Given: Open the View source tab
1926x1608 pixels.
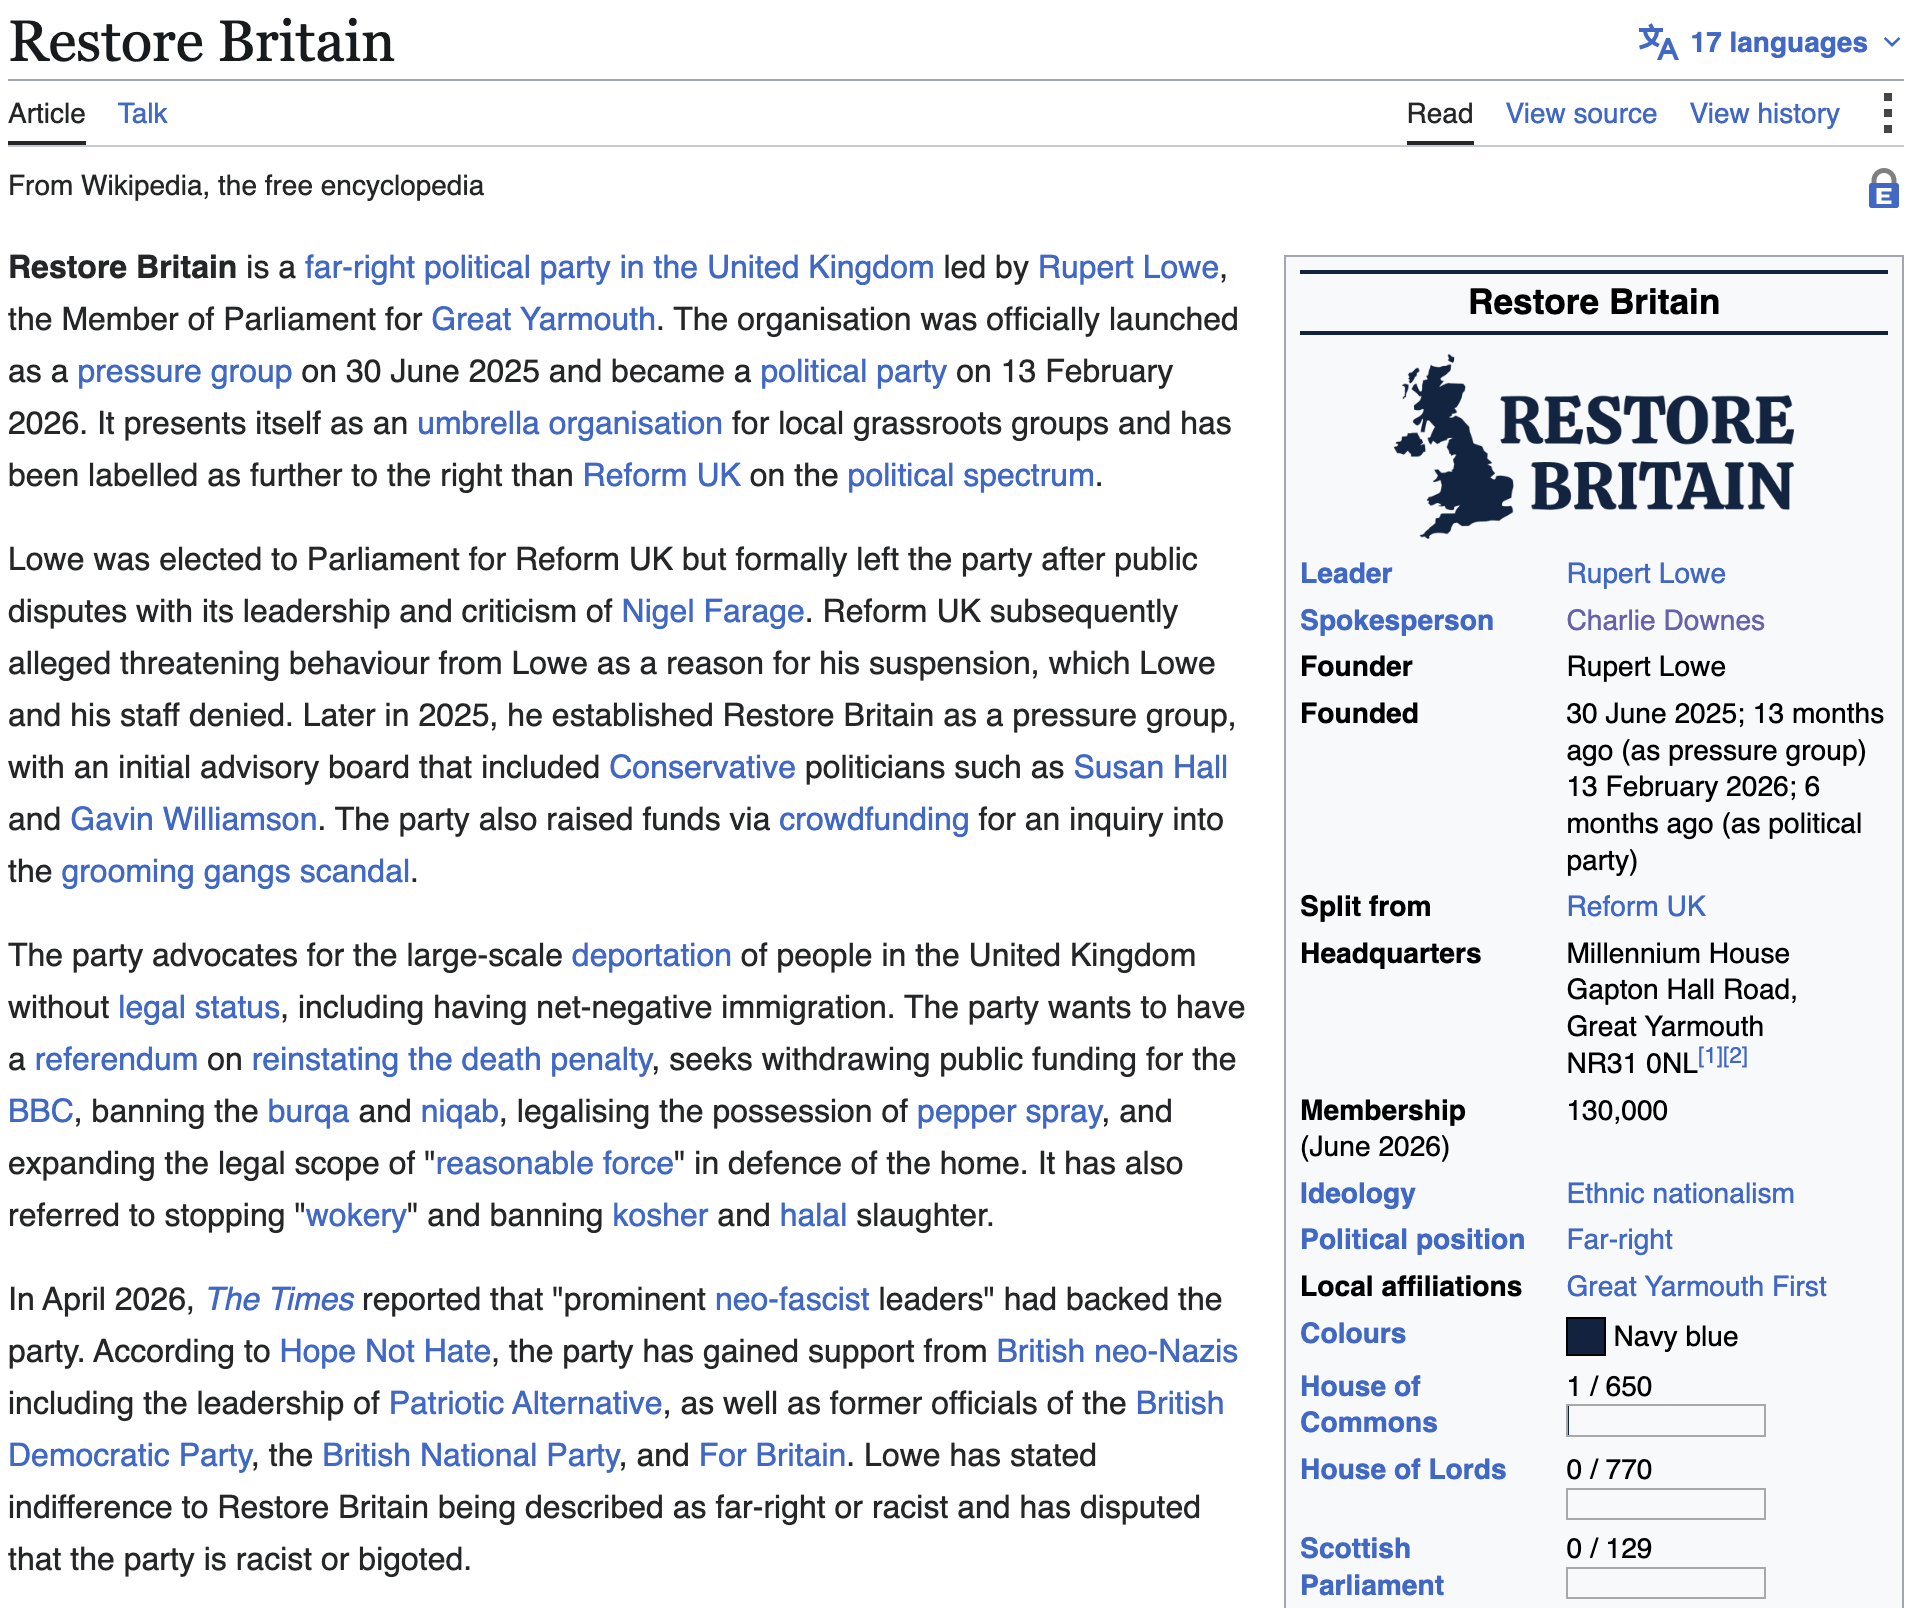Looking at the screenshot, I should coord(1581,114).
